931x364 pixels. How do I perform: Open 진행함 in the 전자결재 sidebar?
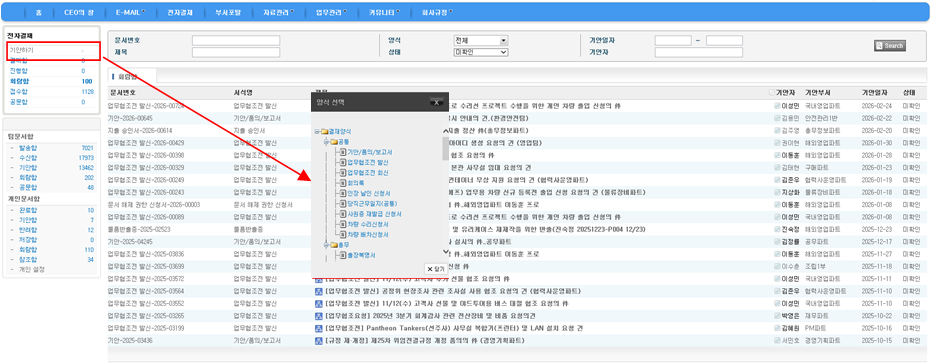(18, 71)
